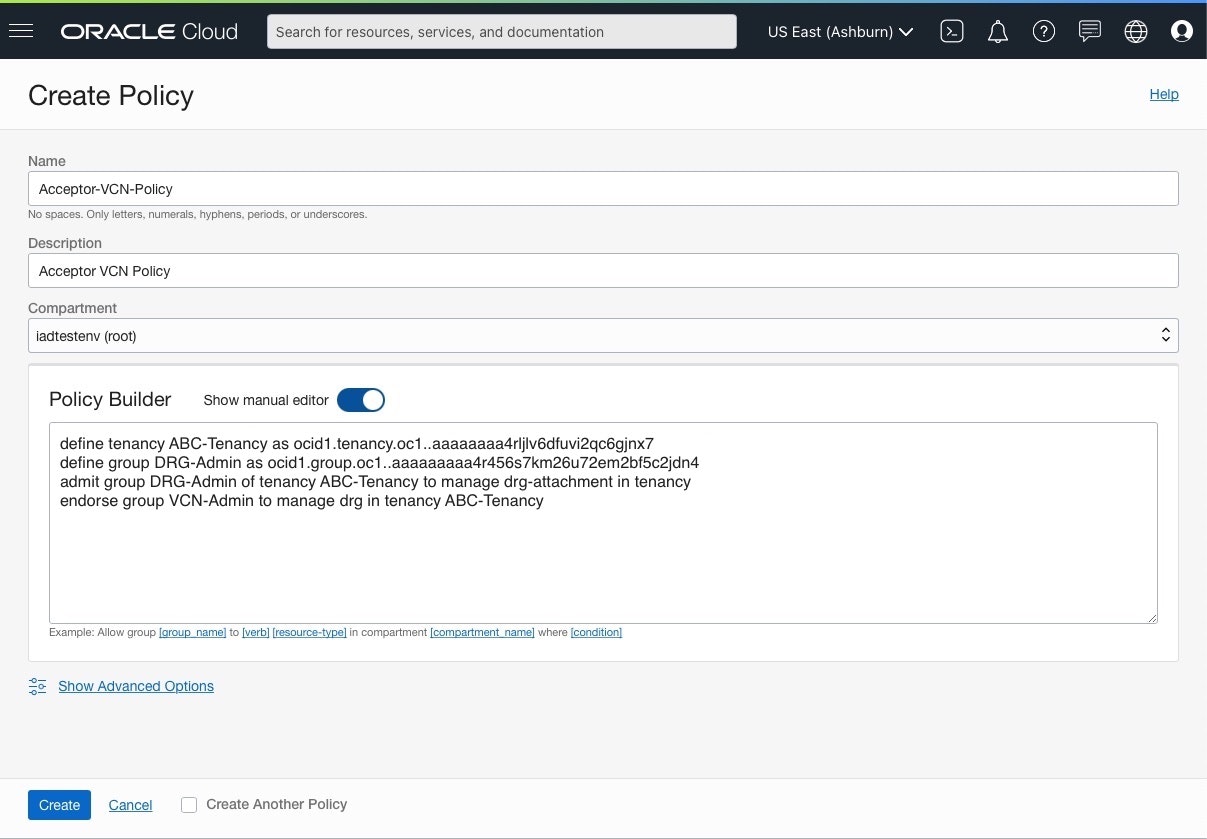
Task: Open the Compartment dropdown iadtestenv (root)
Action: 603,335
